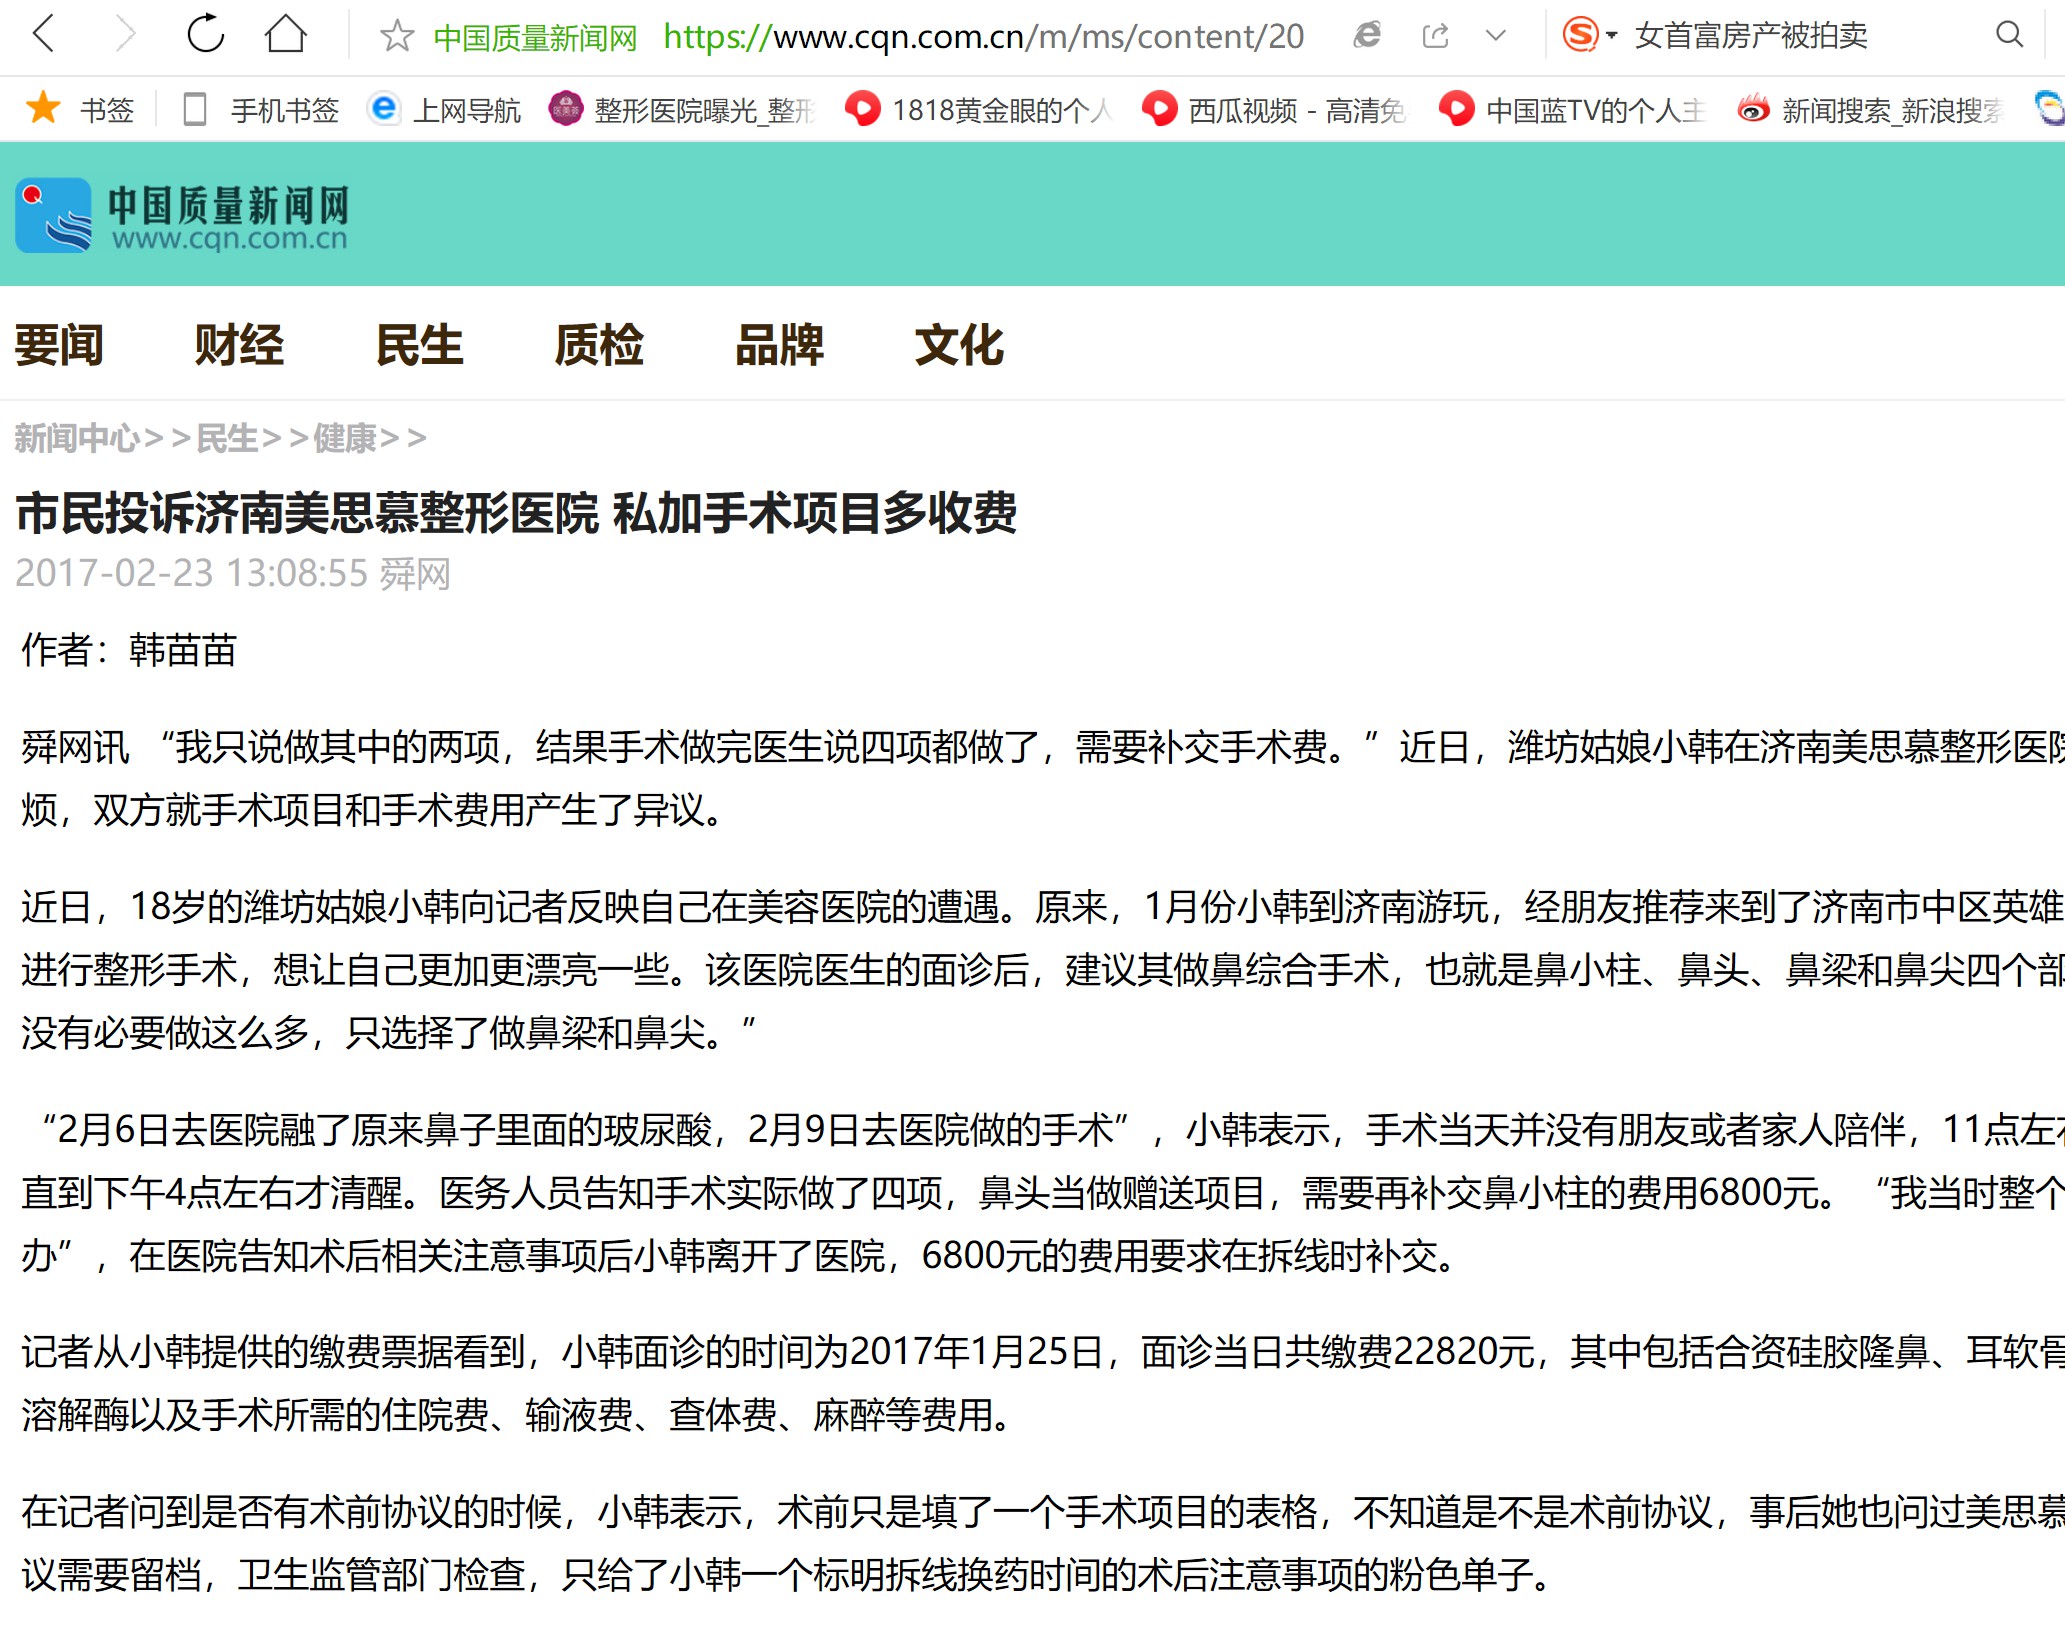Open 手机书签 mobile bookmarks
Viewport: 2065px width, 1632px height.
pyautogui.click(x=262, y=109)
